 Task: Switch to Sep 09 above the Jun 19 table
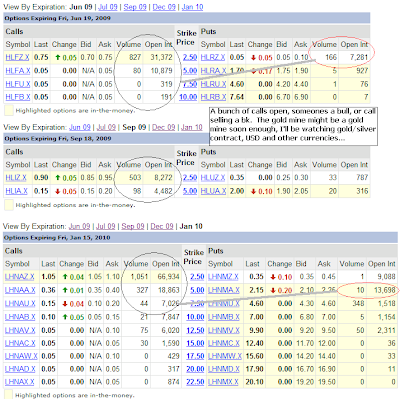click(135, 7)
